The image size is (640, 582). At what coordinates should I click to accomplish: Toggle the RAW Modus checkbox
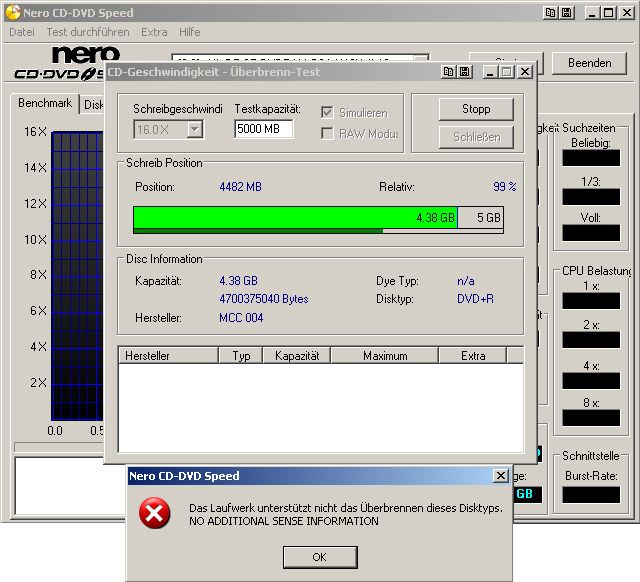[327, 133]
